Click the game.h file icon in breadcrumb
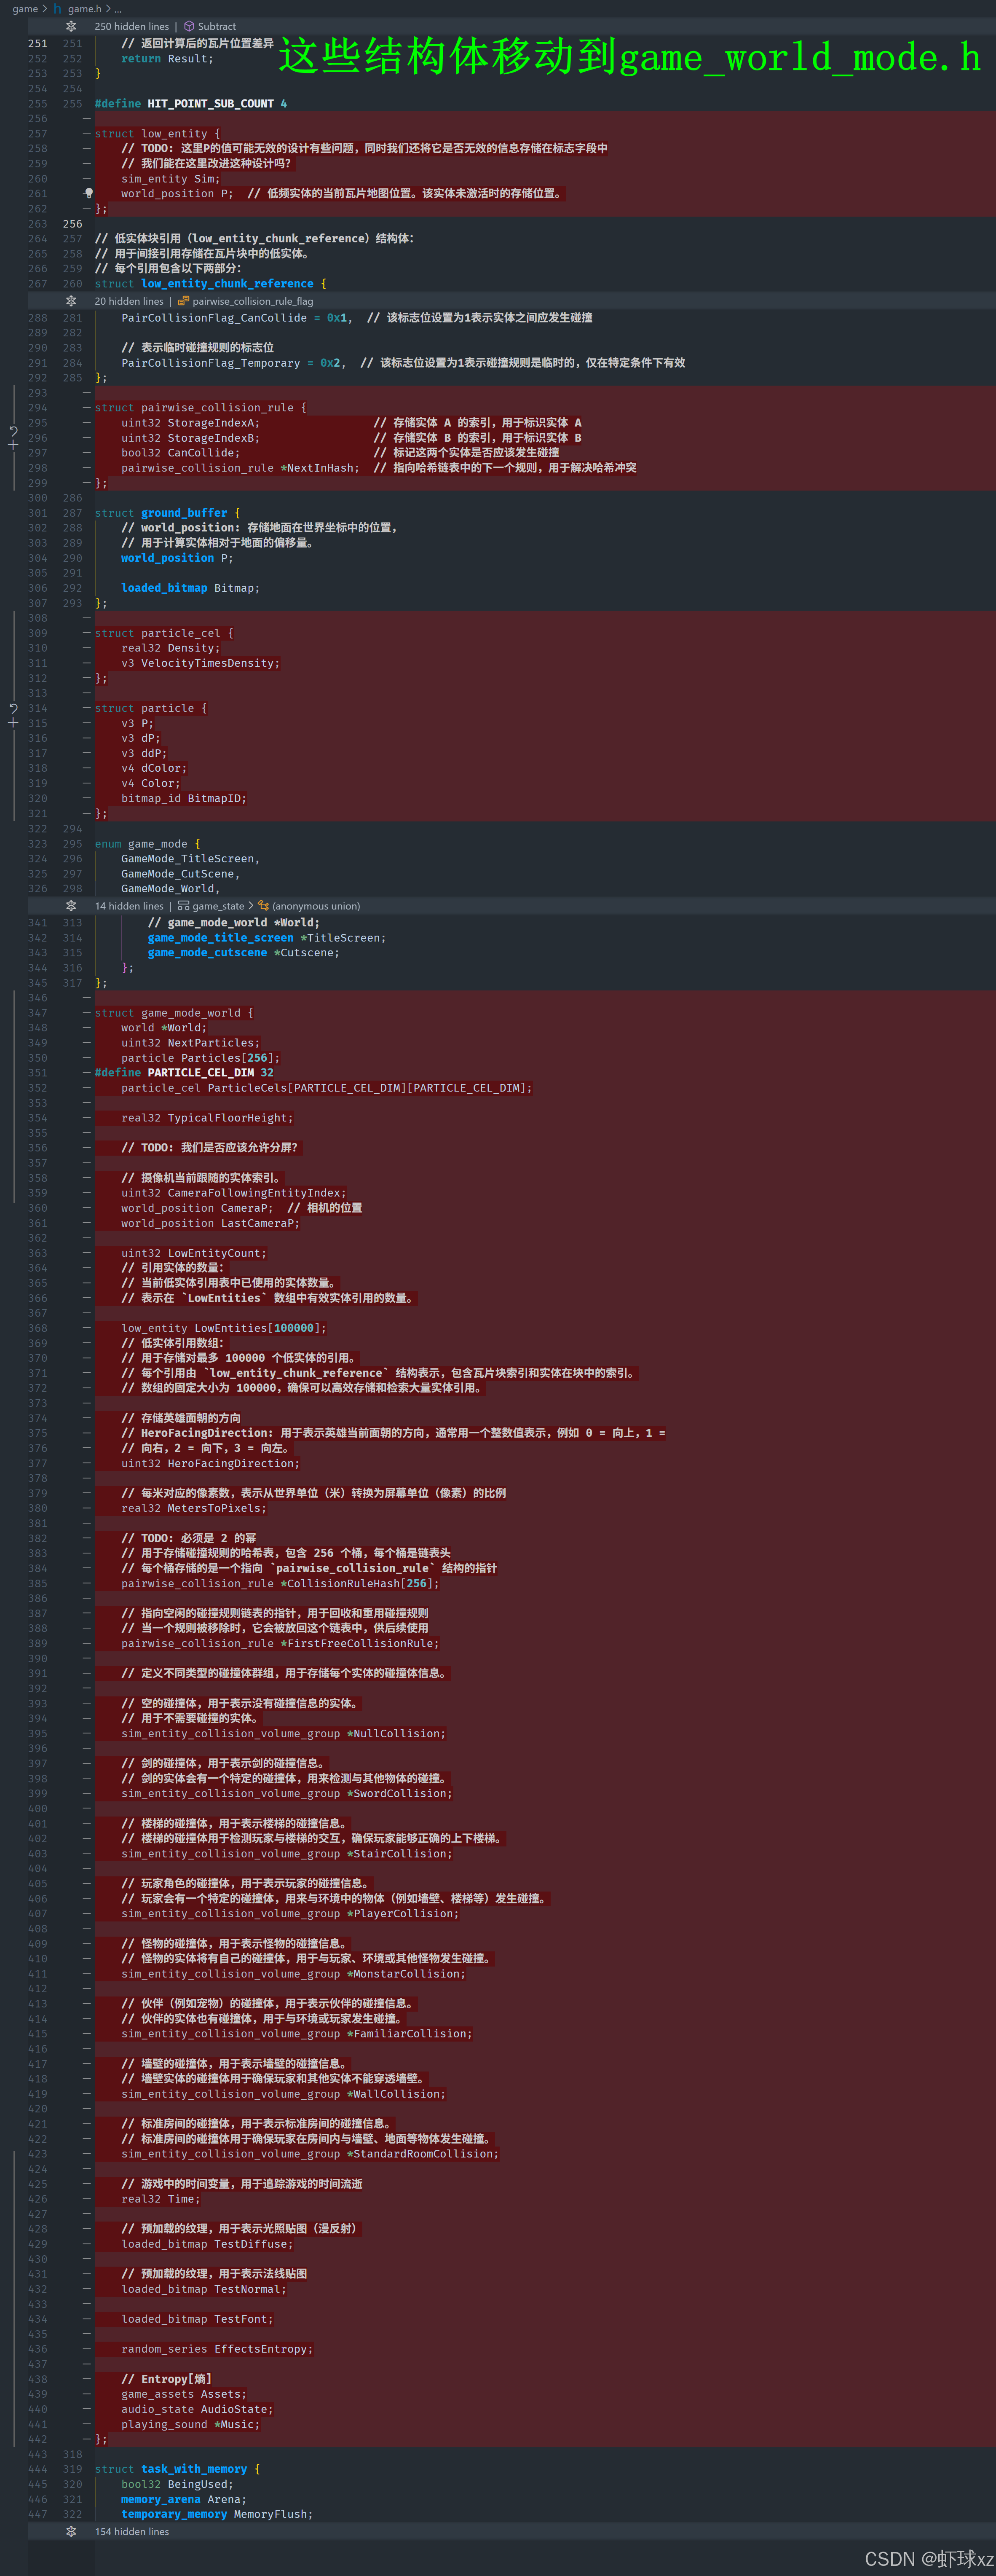996x2576 pixels. point(58,9)
